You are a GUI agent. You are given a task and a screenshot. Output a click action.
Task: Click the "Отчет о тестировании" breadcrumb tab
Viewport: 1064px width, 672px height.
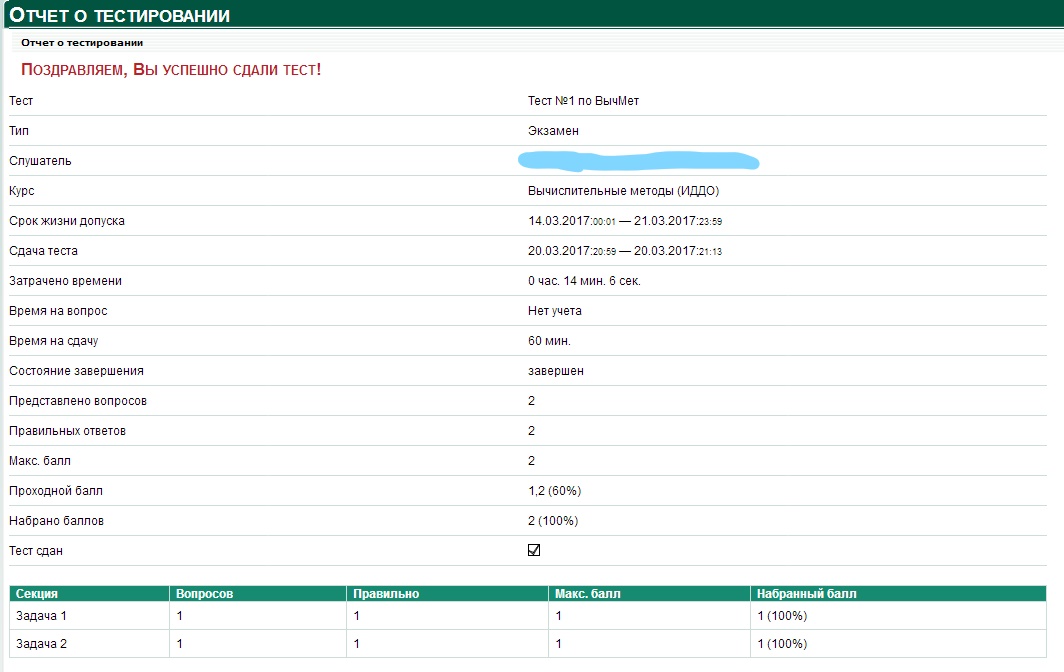[x=82, y=43]
